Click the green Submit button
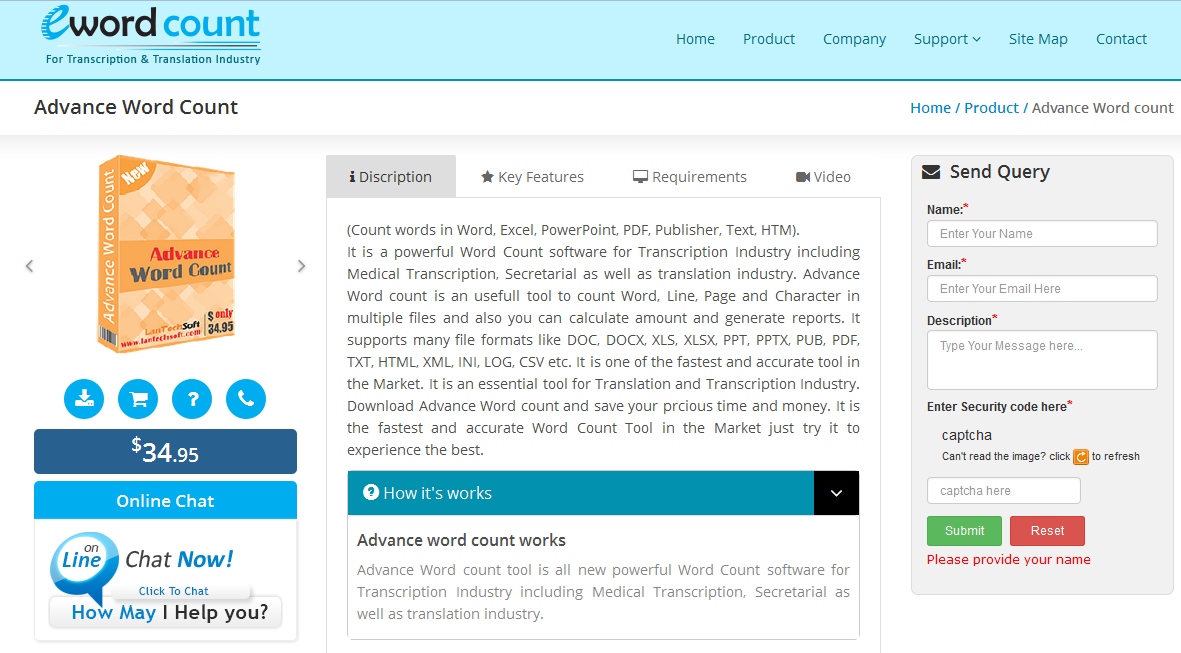 point(964,531)
